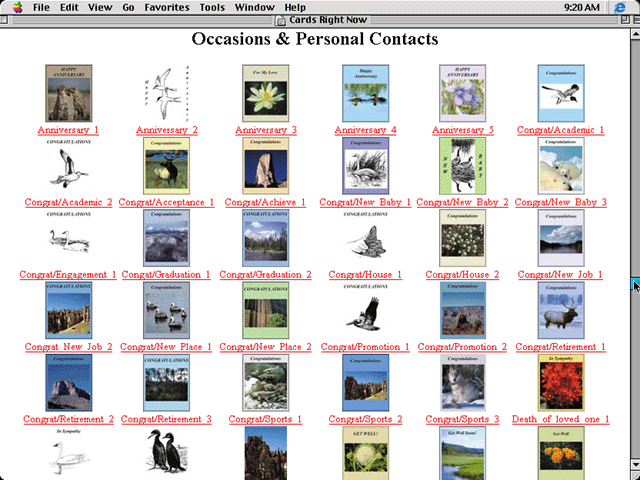The image size is (640, 480).
Task: Open the File menu
Action: tap(41, 7)
